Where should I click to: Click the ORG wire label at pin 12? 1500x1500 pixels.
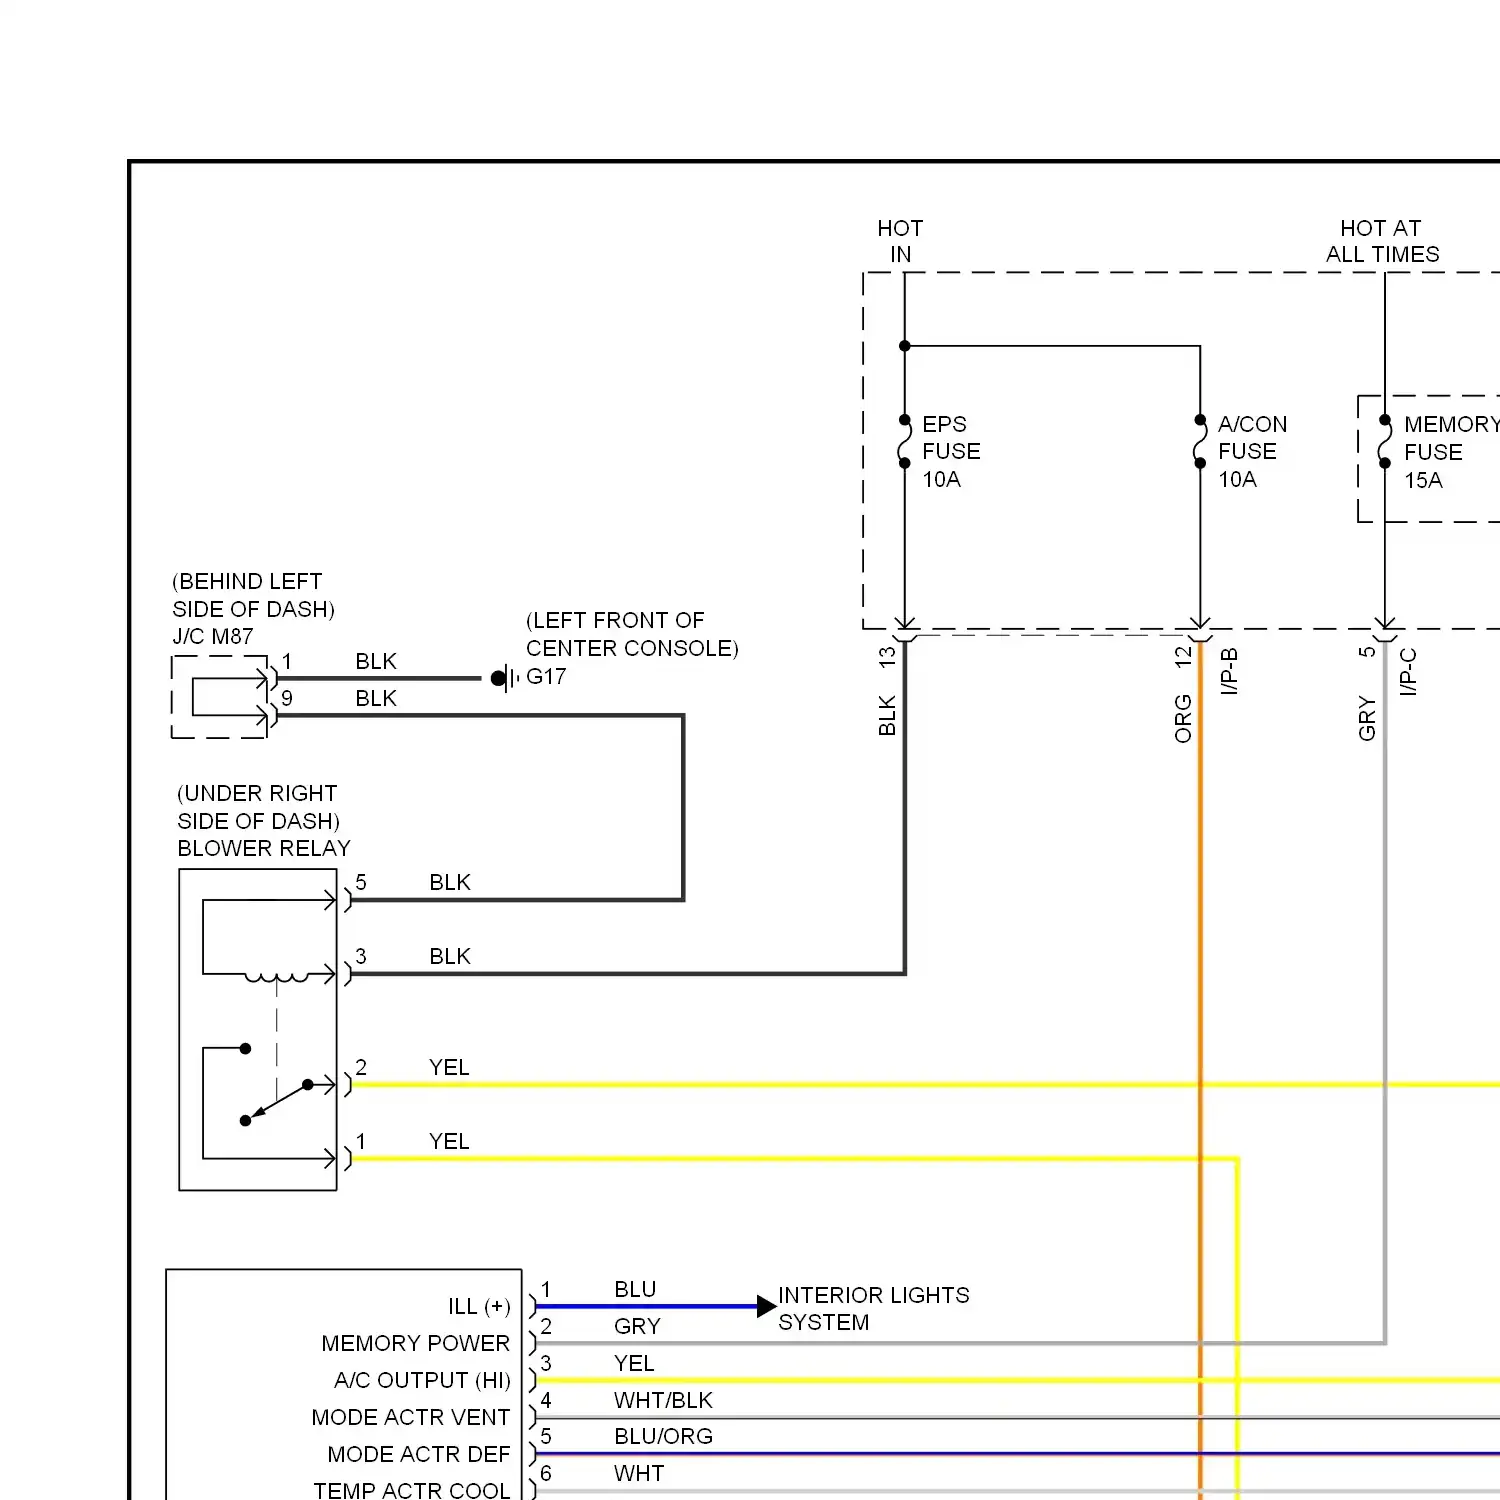tap(1183, 718)
